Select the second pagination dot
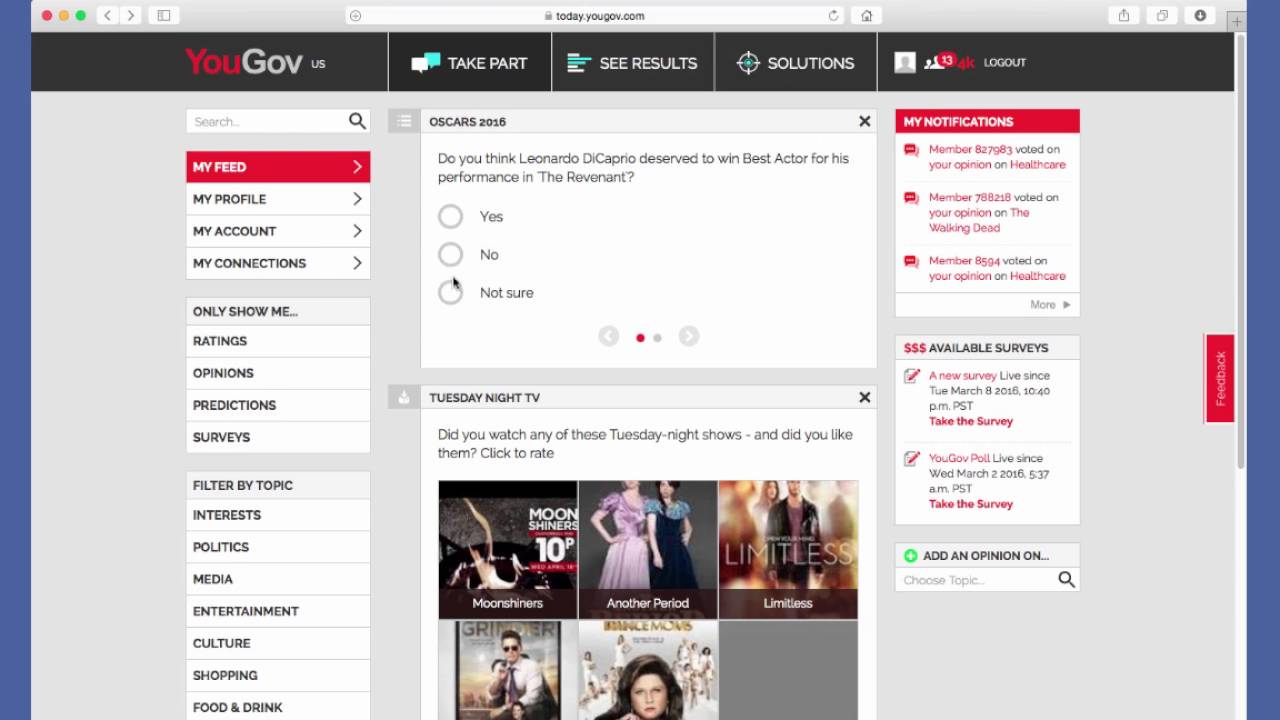Viewport: 1280px width, 720px height. click(x=657, y=338)
